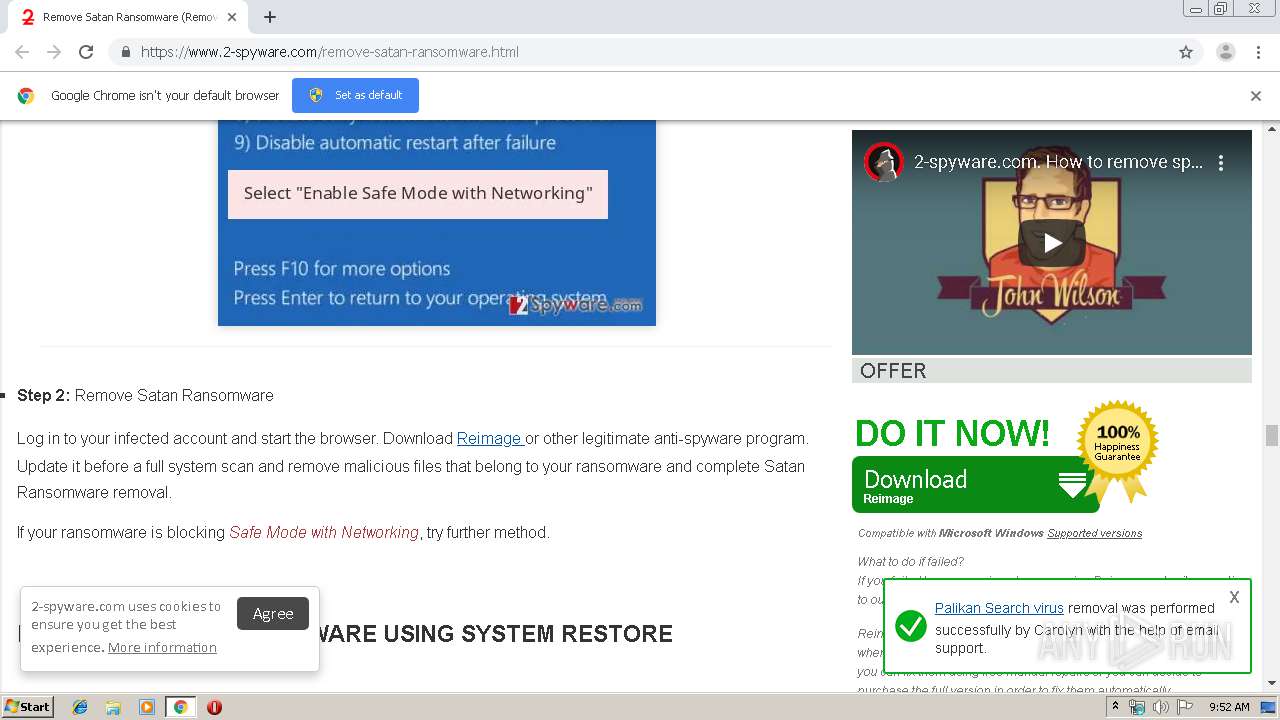Show hidden system tray icons
This screenshot has height=720, width=1280.
[1115, 707]
